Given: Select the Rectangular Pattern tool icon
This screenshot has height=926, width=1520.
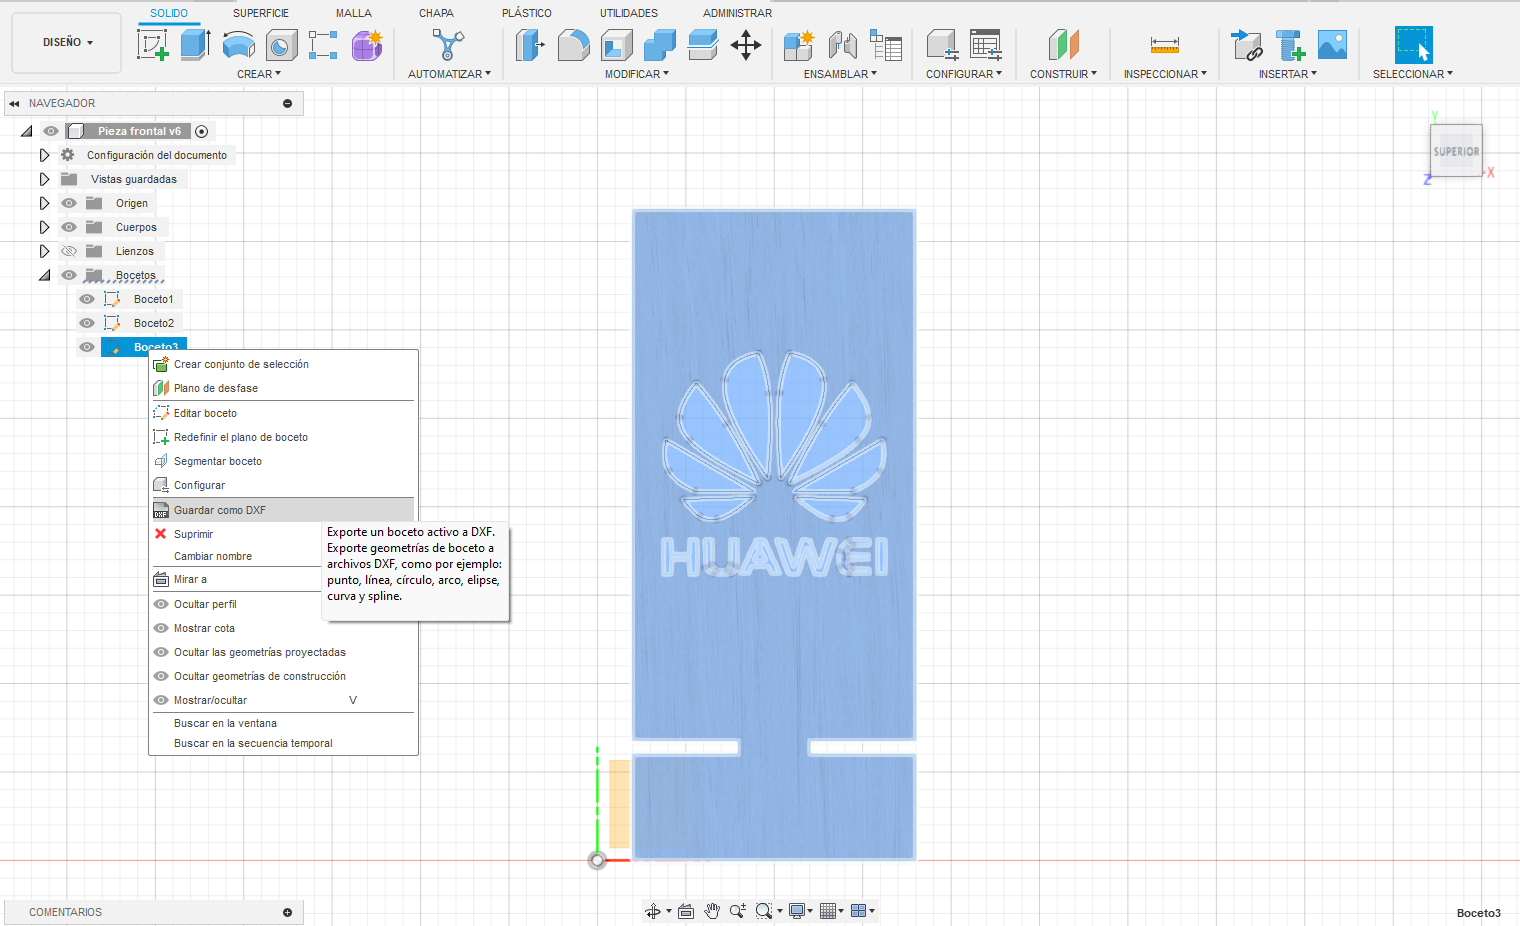Looking at the screenshot, I should point(323,44).
